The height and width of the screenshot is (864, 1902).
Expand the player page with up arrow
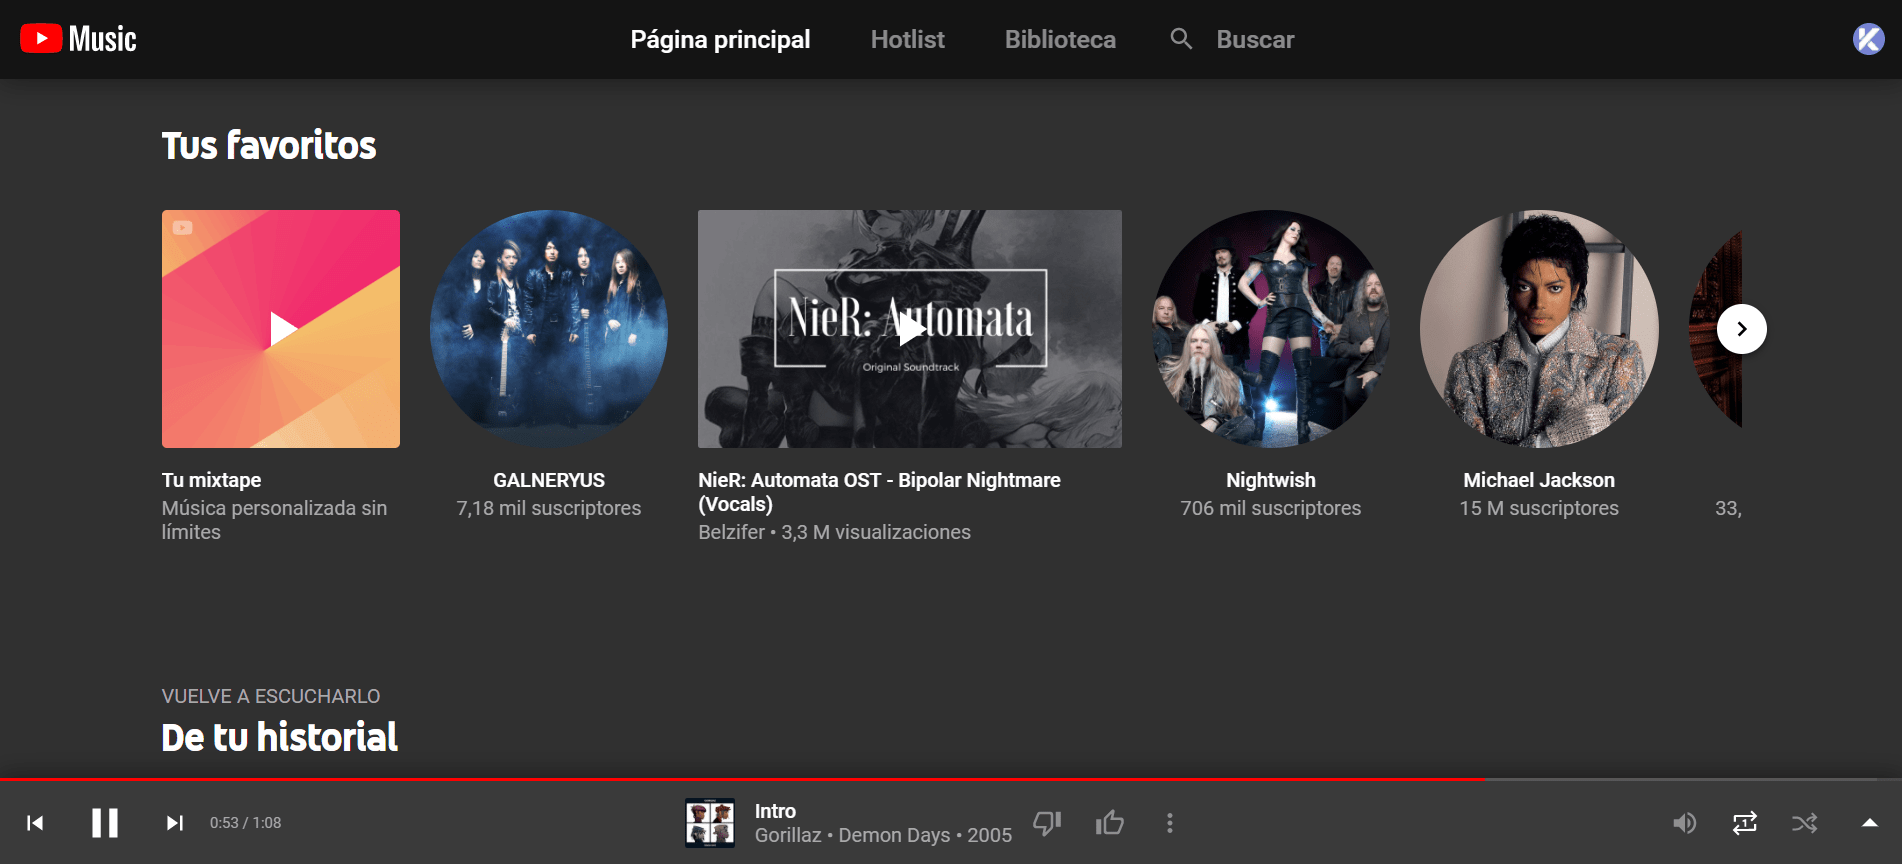pos(1869,823)
